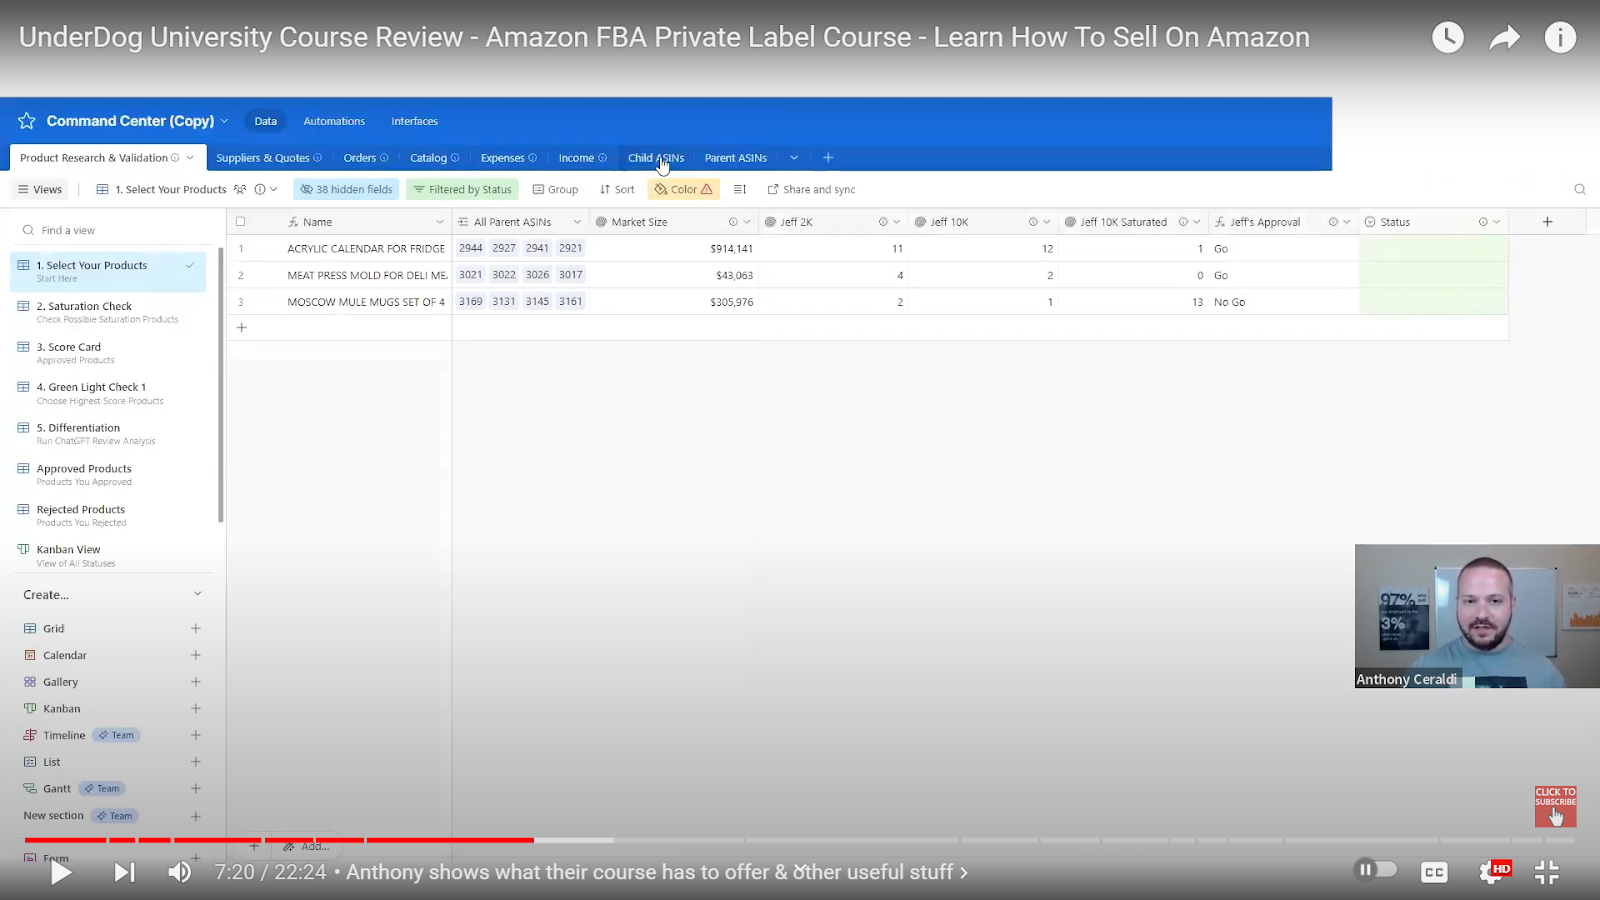1600x900 pixels.
Task: Seek in the red video progress bar
Action: [x=279, y=840]
